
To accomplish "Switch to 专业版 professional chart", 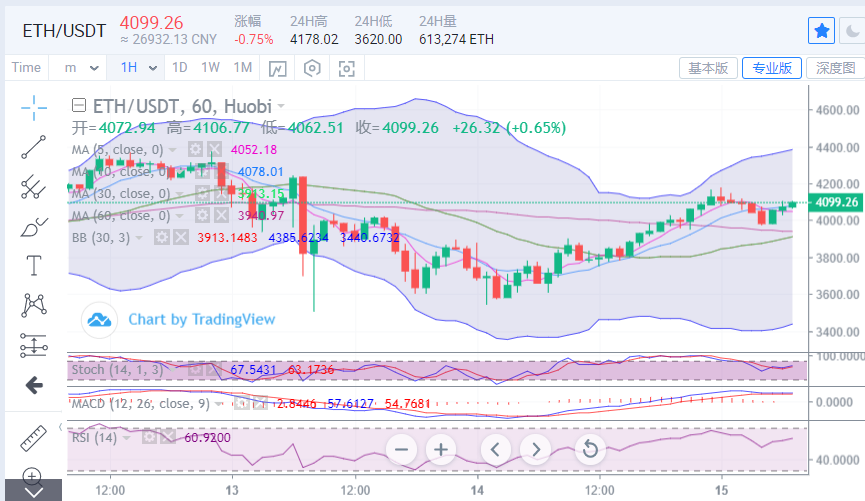I will tap(772, 68).
